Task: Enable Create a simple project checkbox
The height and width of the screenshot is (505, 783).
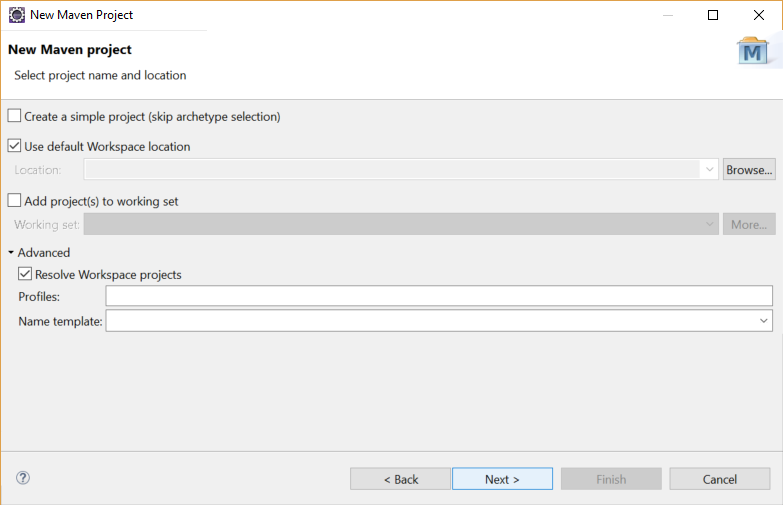Action: pyautogui.click(x=14, y=116)
